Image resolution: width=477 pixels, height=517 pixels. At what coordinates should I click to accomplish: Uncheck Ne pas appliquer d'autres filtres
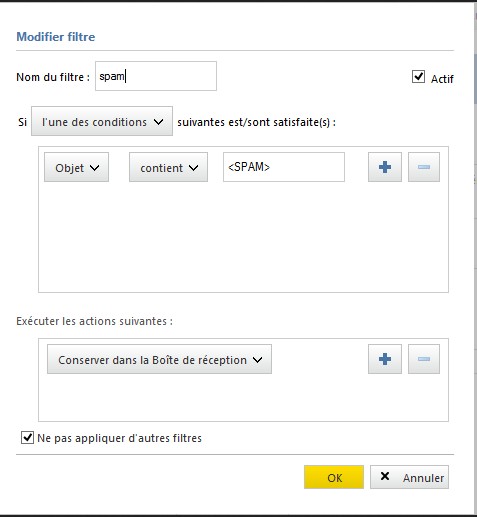click(27, 437)
